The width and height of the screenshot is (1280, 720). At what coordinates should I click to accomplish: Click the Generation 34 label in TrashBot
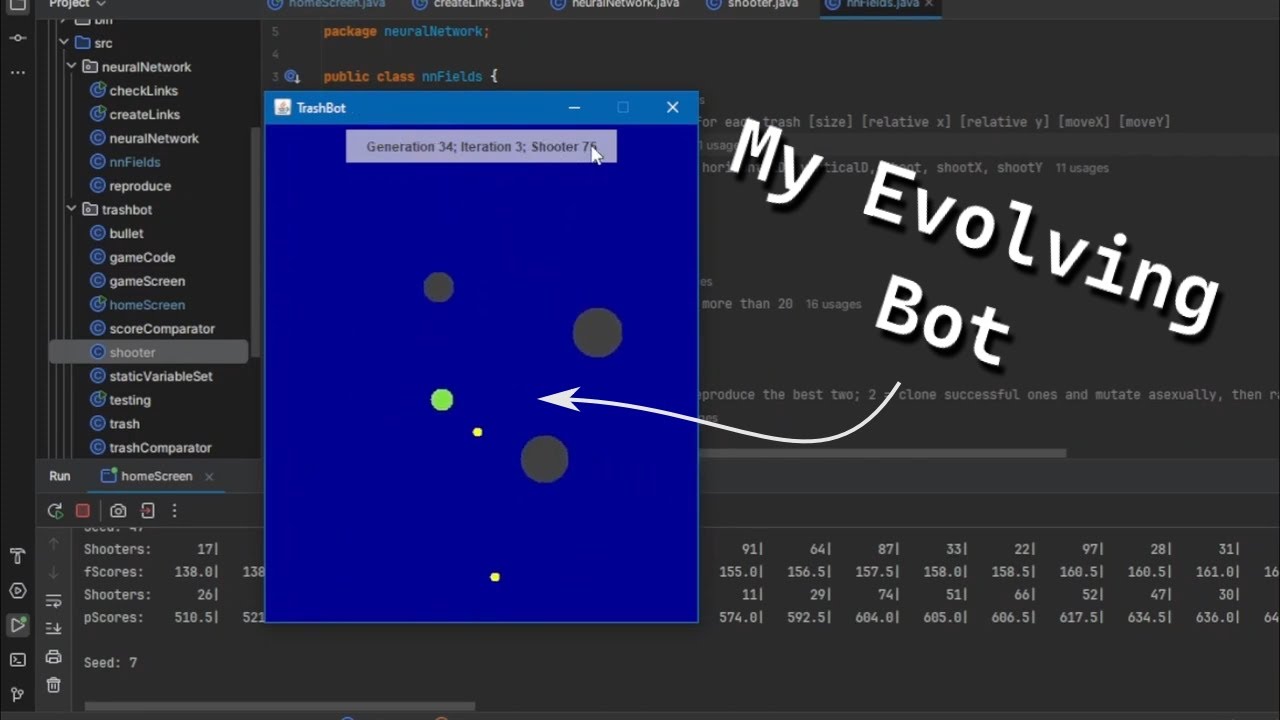(482, 147)
